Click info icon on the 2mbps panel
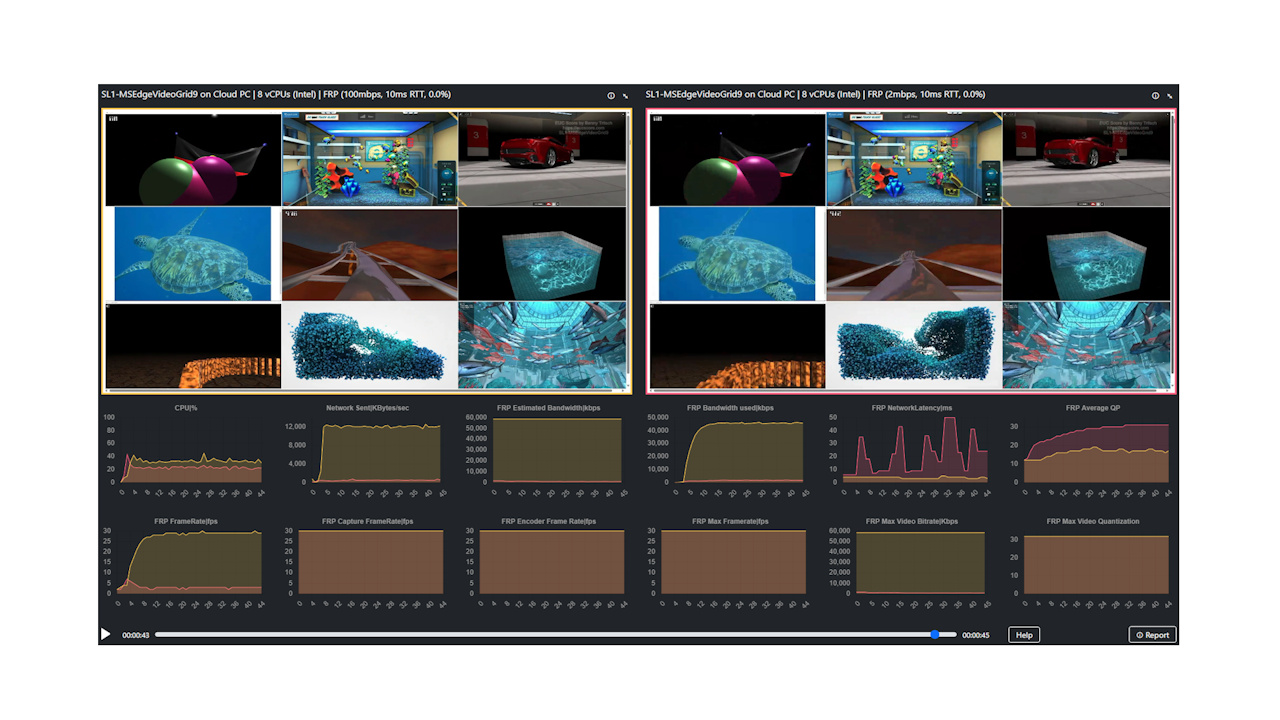This screenshot has width=1280, height=720. click(x=1155, y=96)
